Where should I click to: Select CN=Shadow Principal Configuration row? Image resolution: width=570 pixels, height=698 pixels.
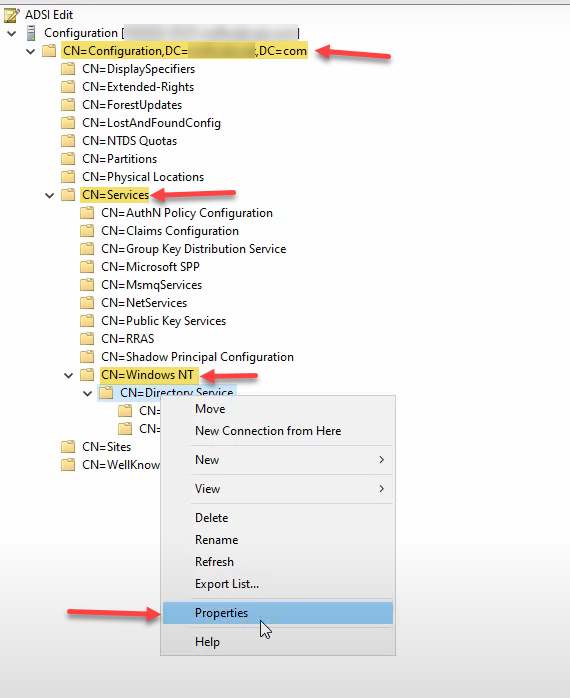coord(197,357)
